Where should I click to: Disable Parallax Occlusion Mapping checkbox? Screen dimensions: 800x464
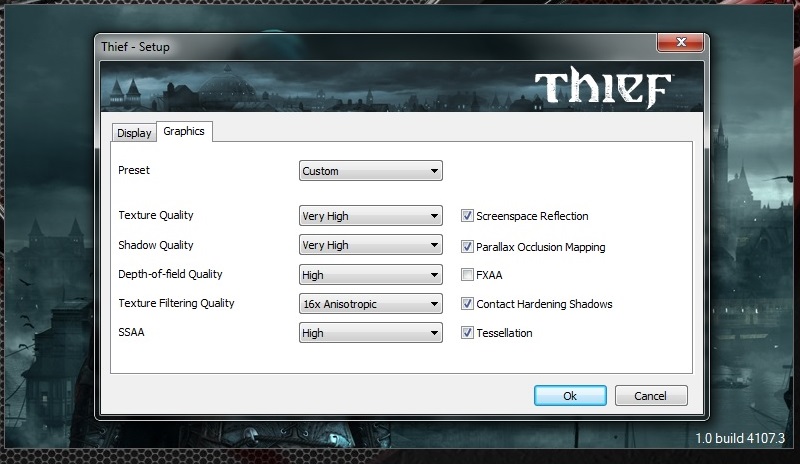(x=467, y=247)
